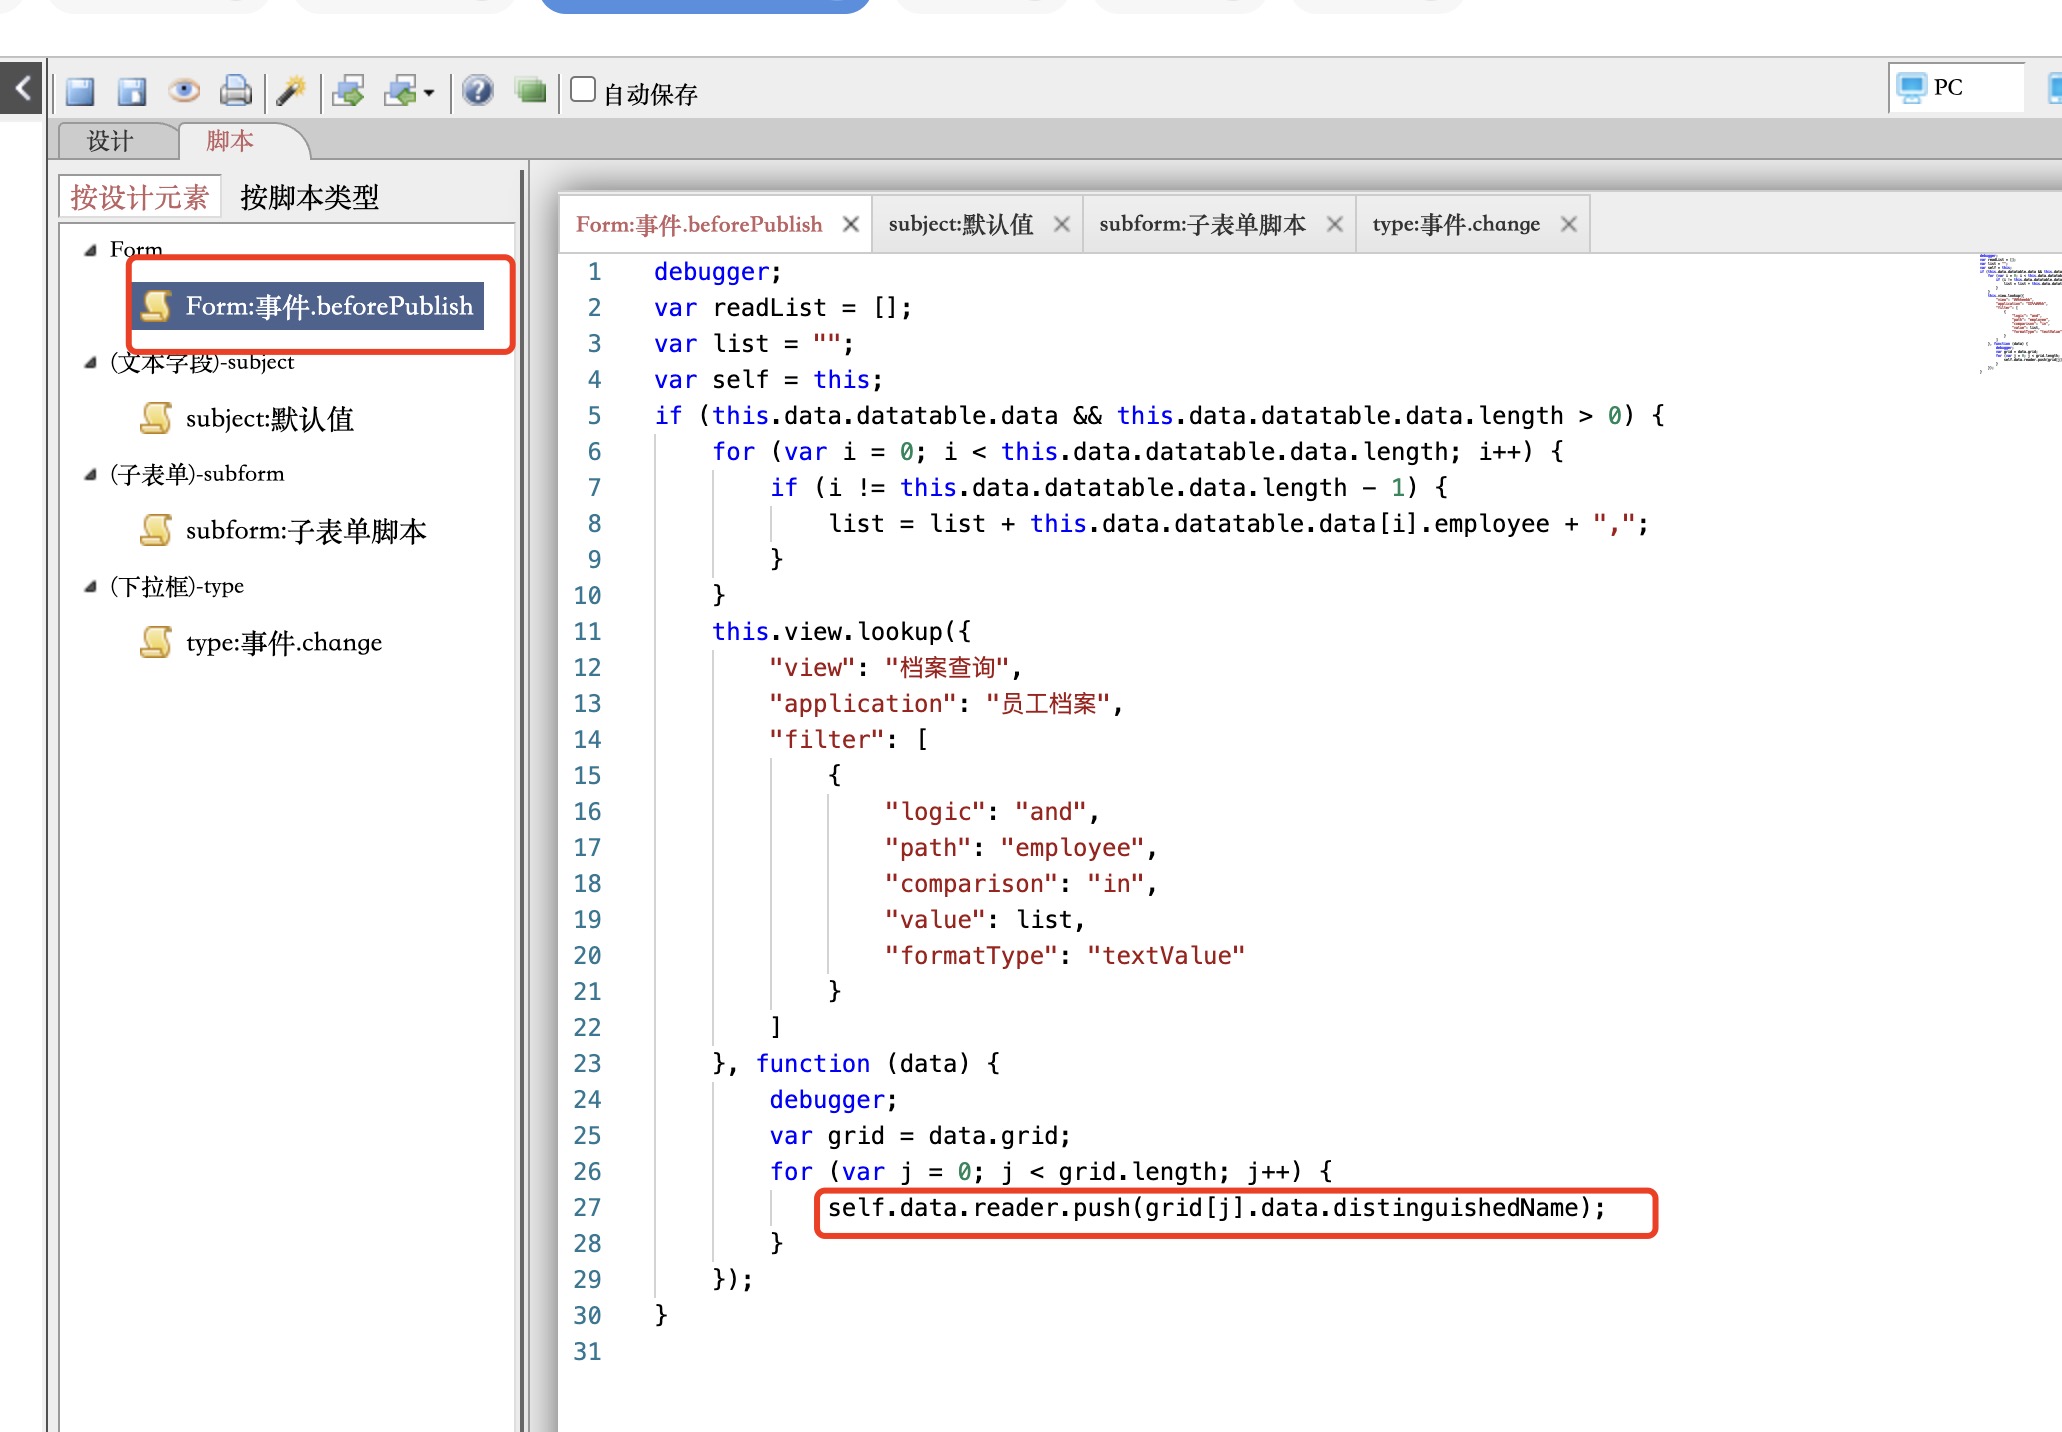This screenshot has width=2062, height=1432.
Task: Close the type:事件.change tab
Action: coord(1569,224)
